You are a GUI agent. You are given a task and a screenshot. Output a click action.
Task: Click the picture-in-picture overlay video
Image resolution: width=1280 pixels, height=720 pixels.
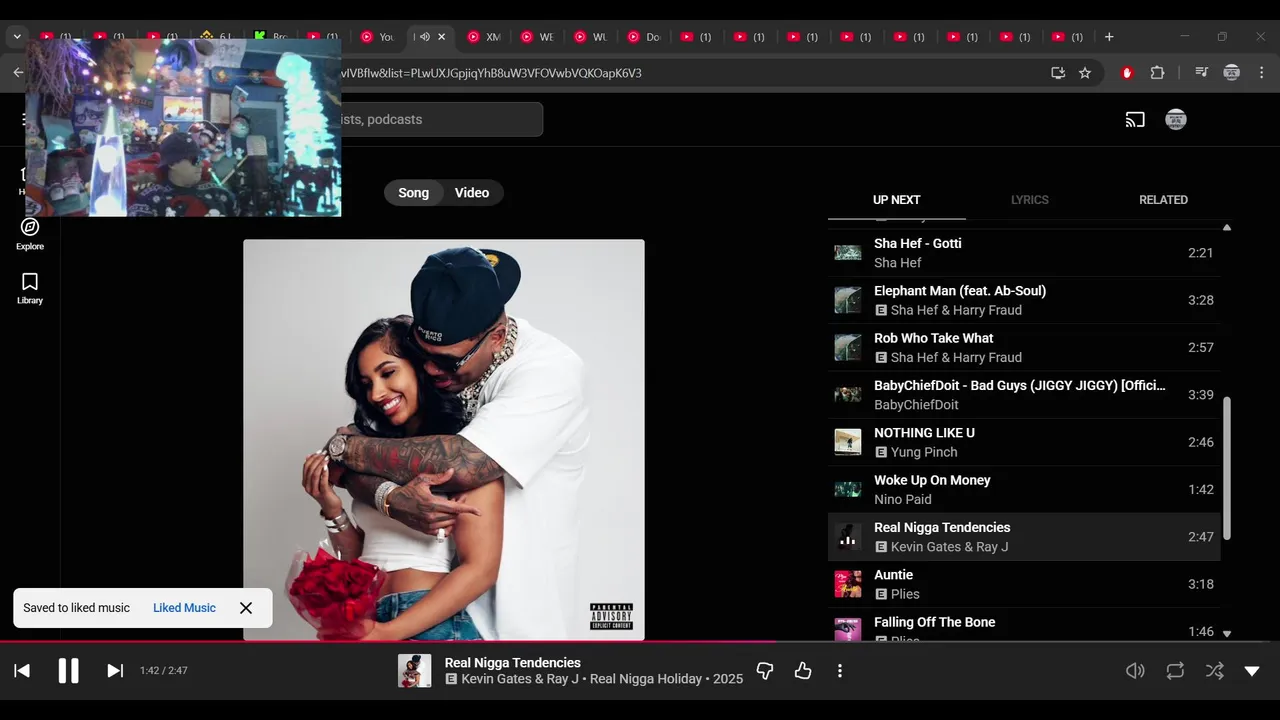[x=183, y=127]
